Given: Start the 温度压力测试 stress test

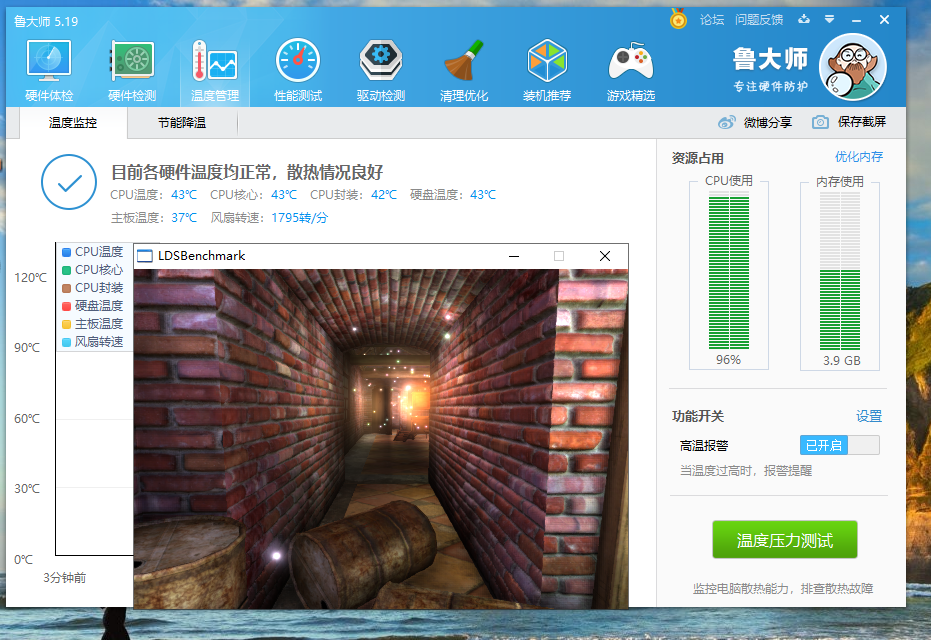Looking at the screenshot, I should click(785, 540).
